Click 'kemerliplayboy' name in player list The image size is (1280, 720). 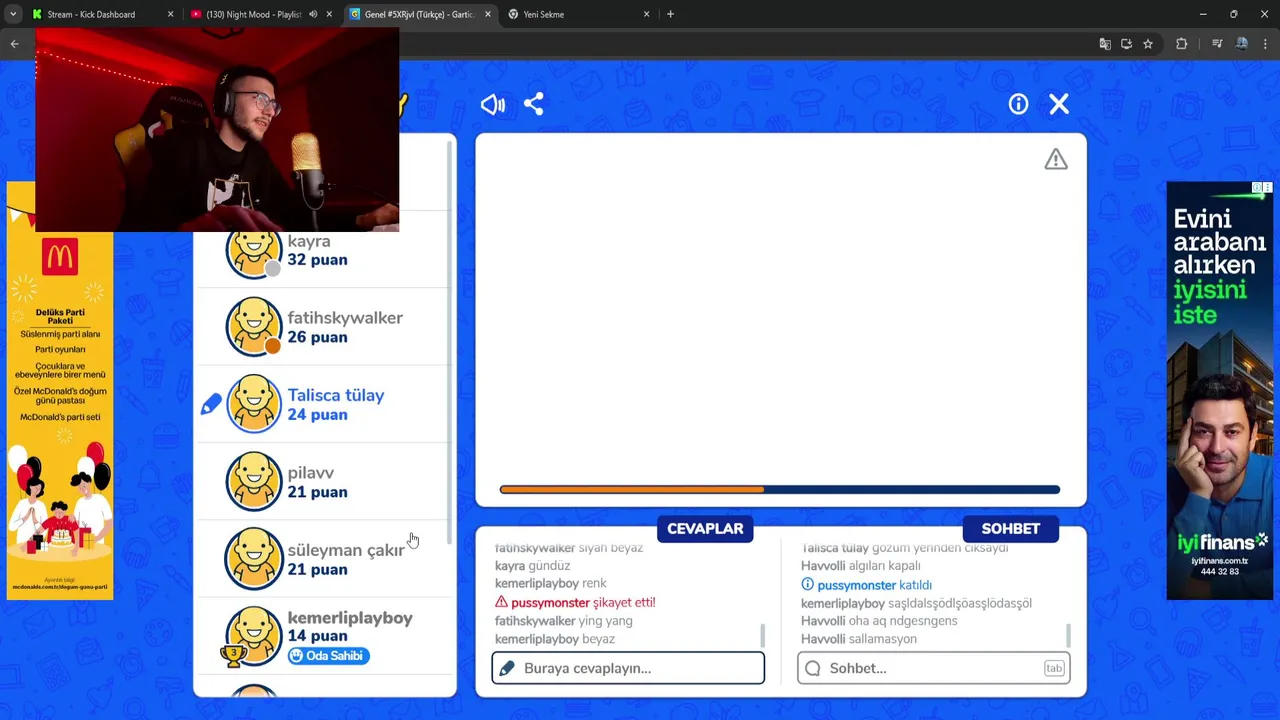[x=350, y=618]
